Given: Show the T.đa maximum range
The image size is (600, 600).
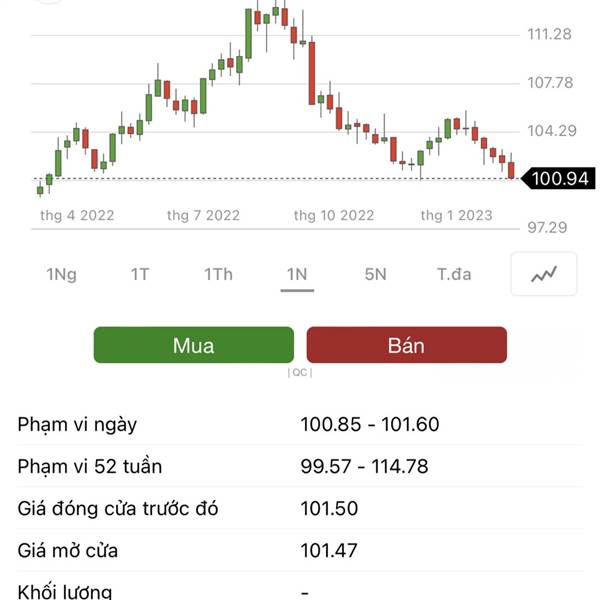Looking at the screenshot, I should click(x=454, y=274).
